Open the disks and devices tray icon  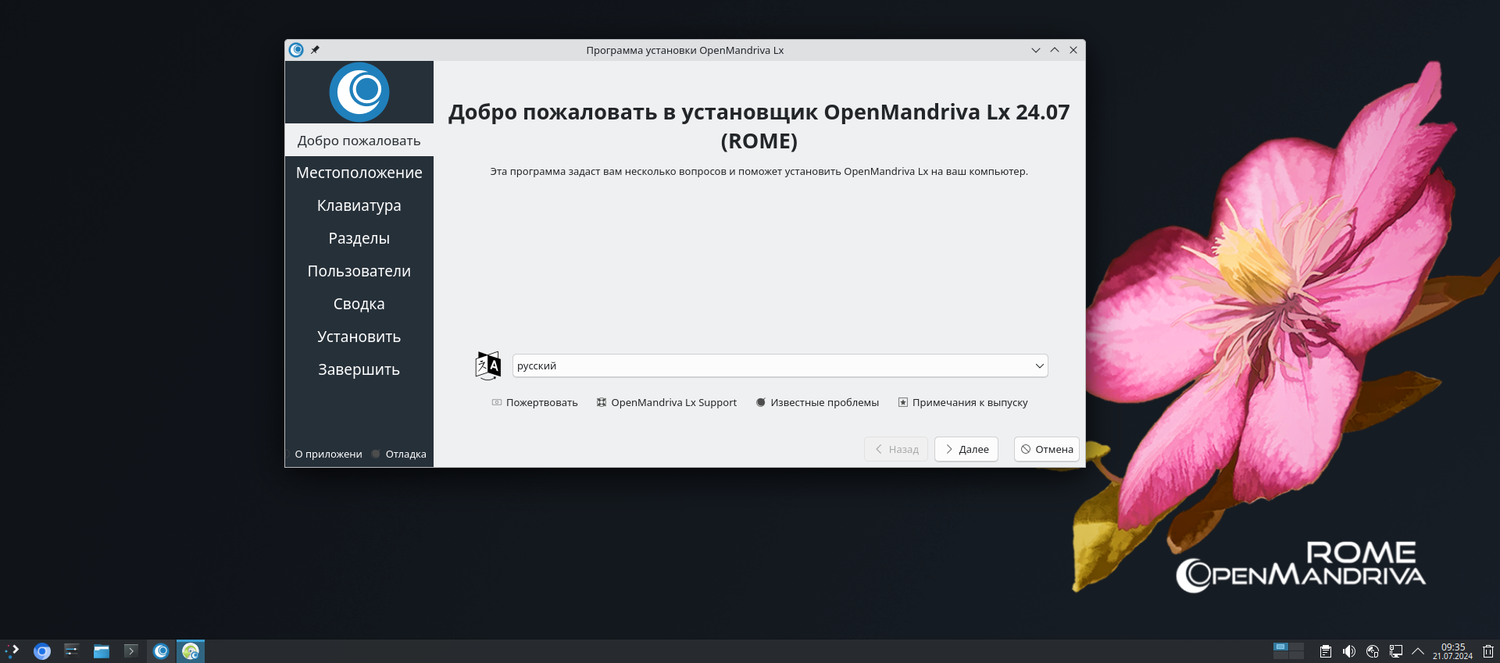click(x=1373, y=651)
